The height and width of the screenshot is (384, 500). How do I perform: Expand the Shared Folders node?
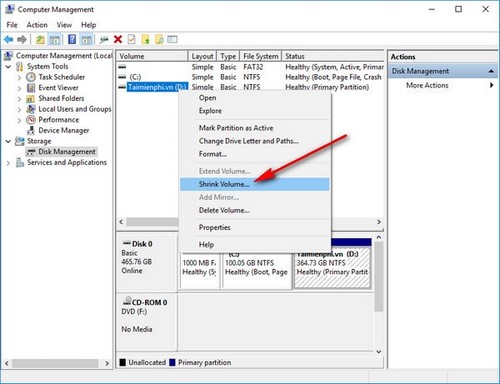(19, 99)
